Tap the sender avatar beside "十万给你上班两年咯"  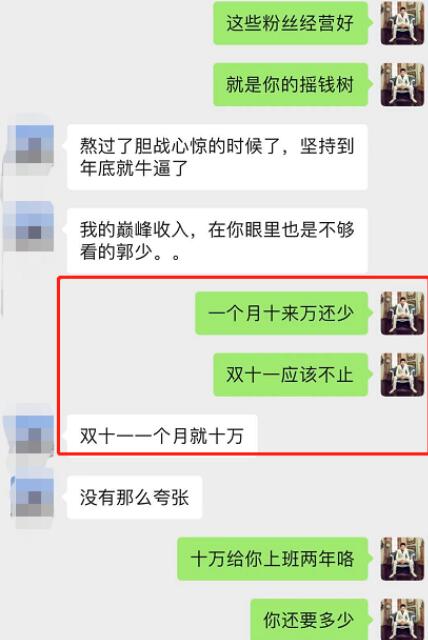(402, 558)
